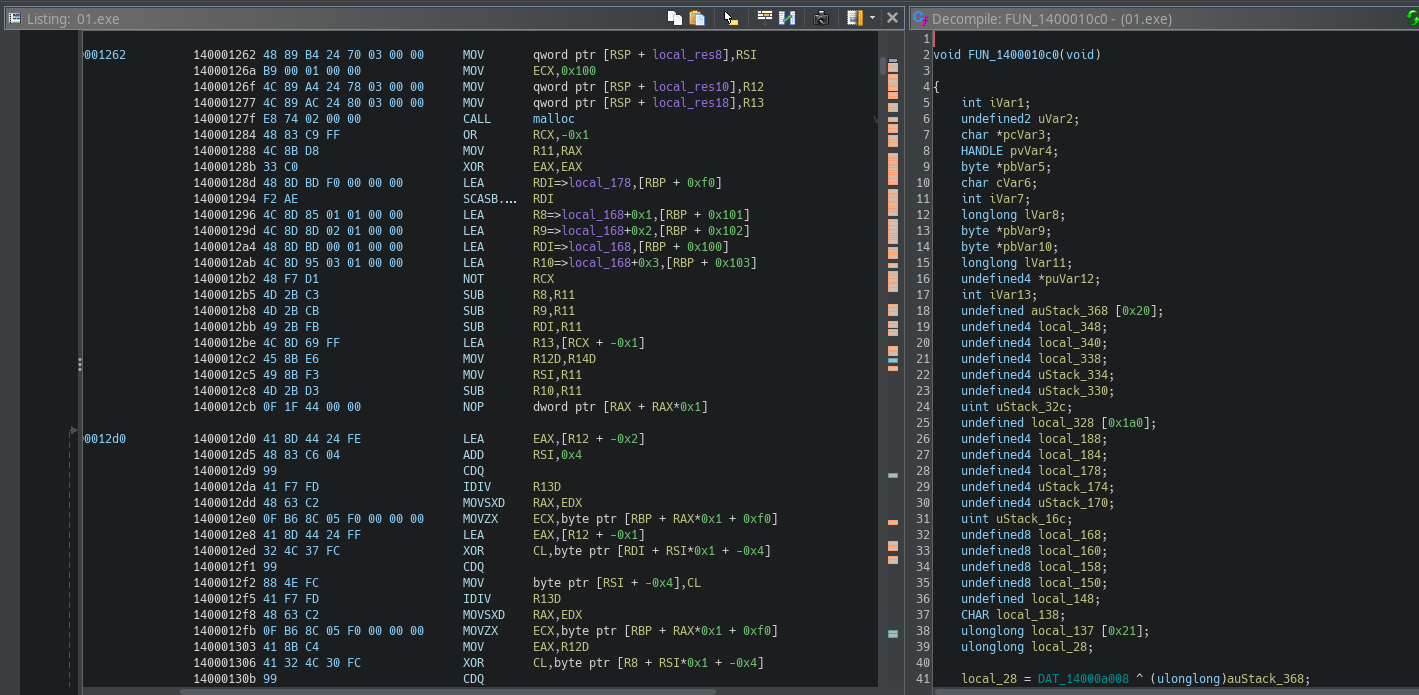Click the Edit Listing Fields icon
This screenshot has height=695, width=1419.
pos(854,18)
